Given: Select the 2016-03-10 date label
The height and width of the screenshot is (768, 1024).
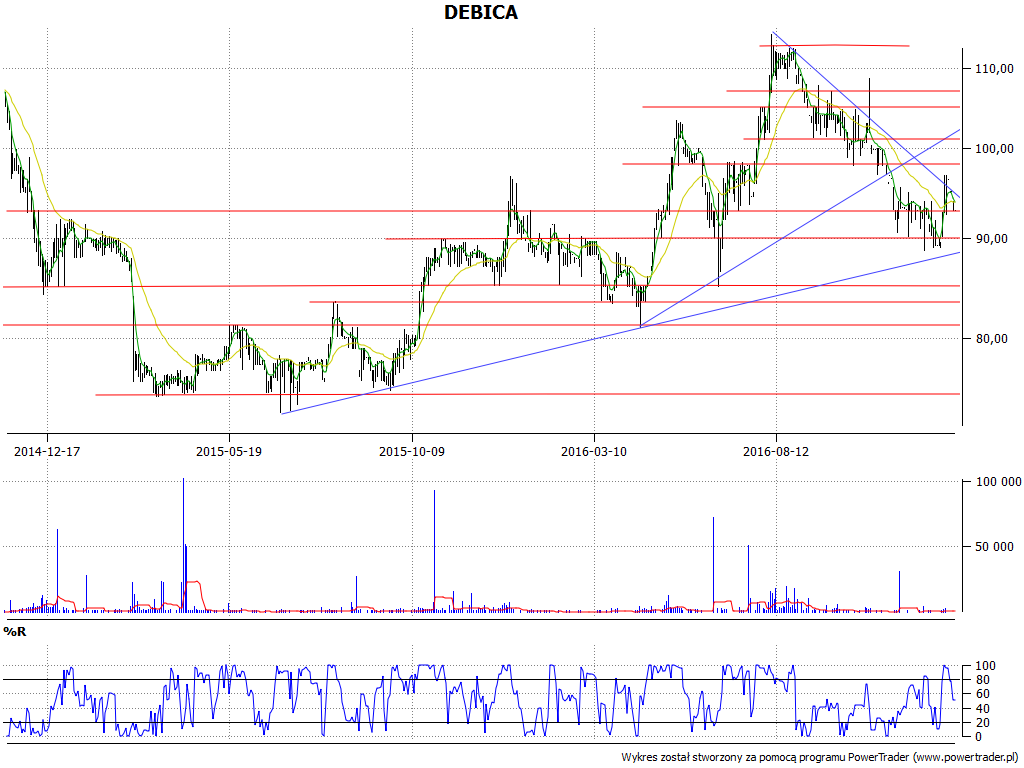Looking at the screenshot, I should (x=594, y=451).
